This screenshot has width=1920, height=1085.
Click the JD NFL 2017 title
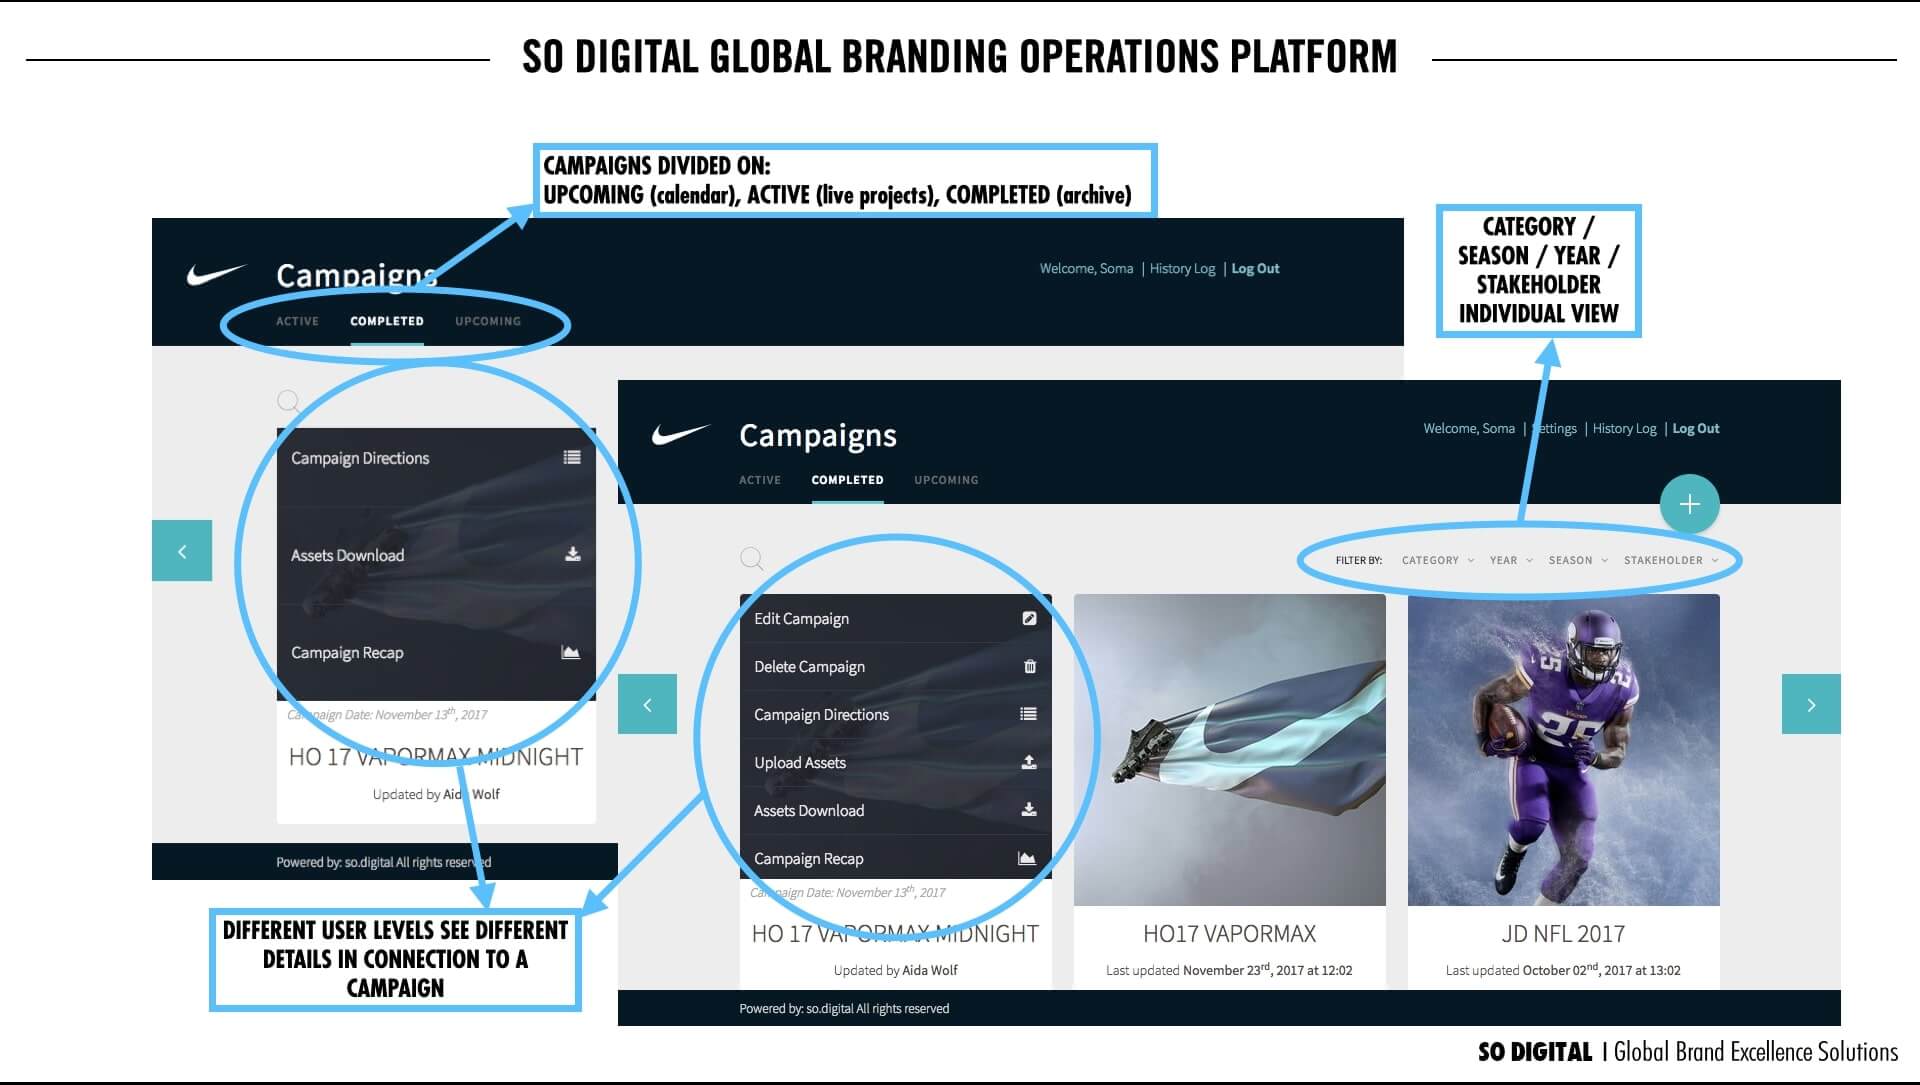[x=1563, y=934]
